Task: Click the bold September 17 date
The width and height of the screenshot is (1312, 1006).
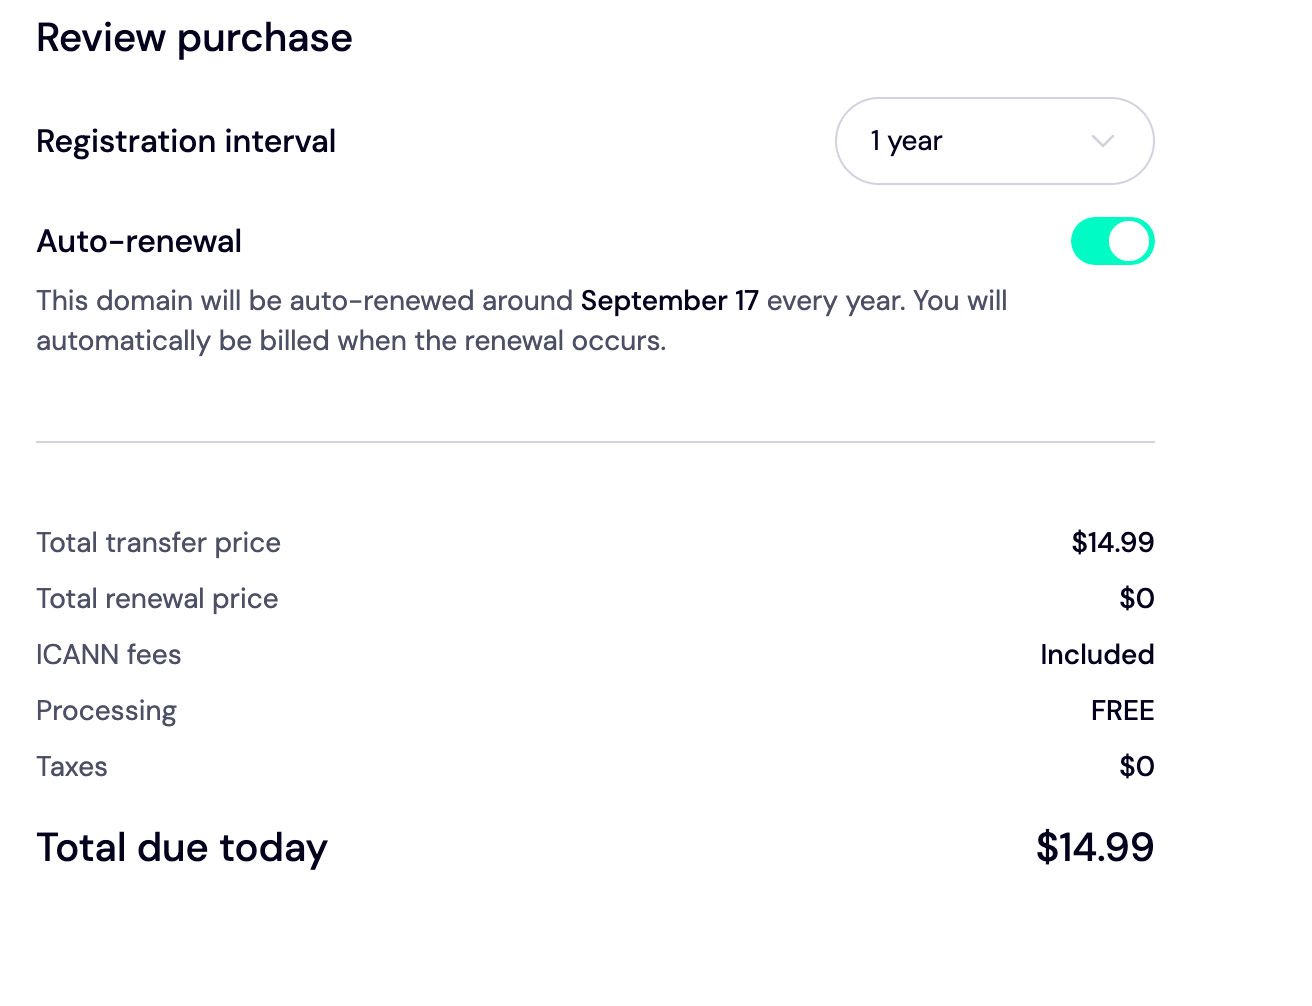Action: [669, 301]
